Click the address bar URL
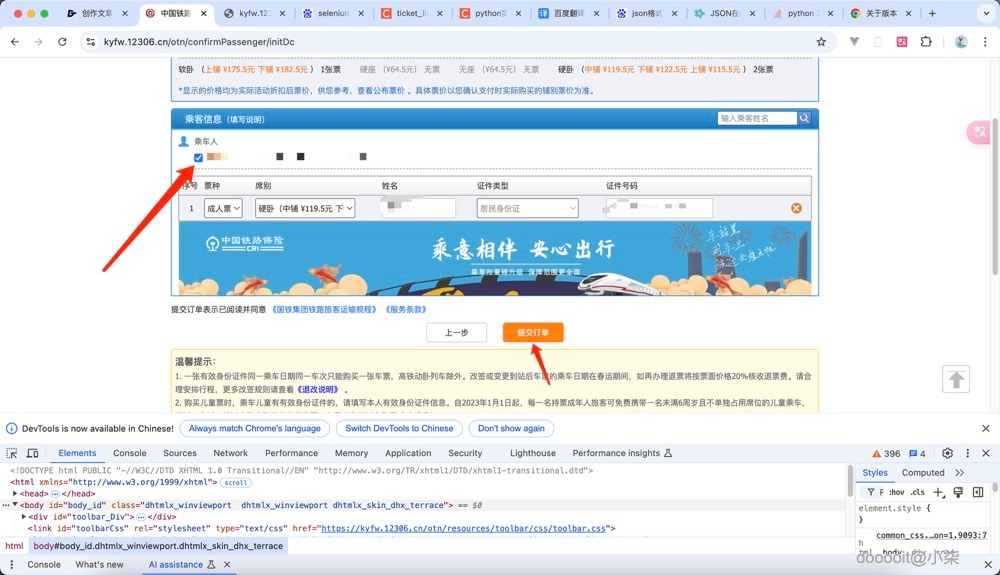 (199, 41)
